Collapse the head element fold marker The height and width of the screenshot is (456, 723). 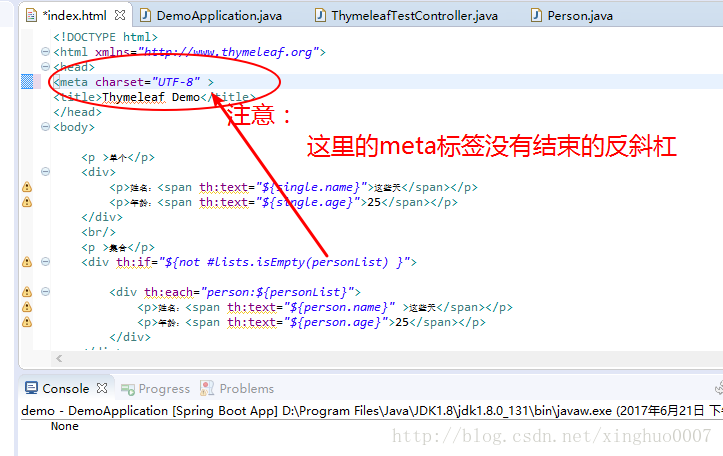[x=45, y=66]
